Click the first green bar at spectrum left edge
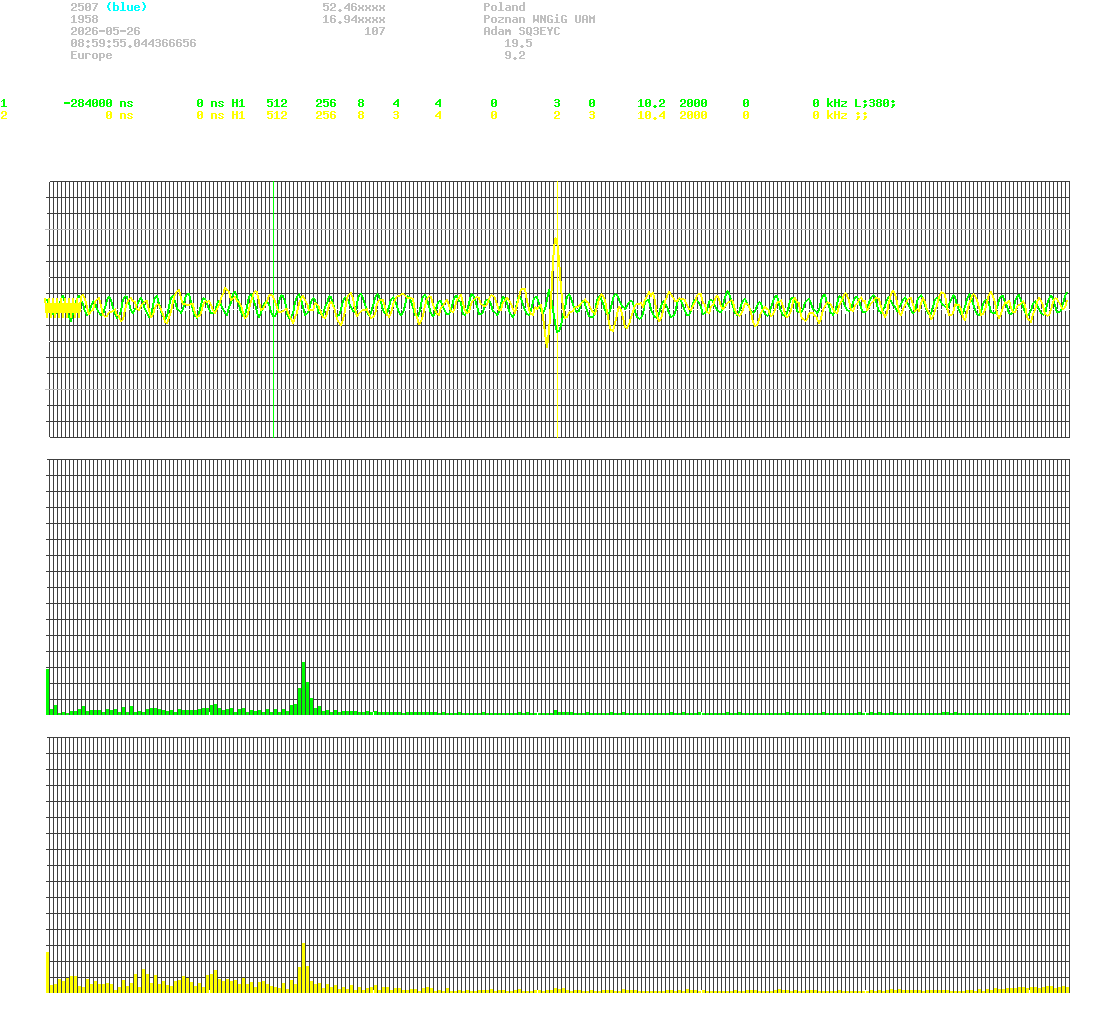 click(x=47, y=692)
